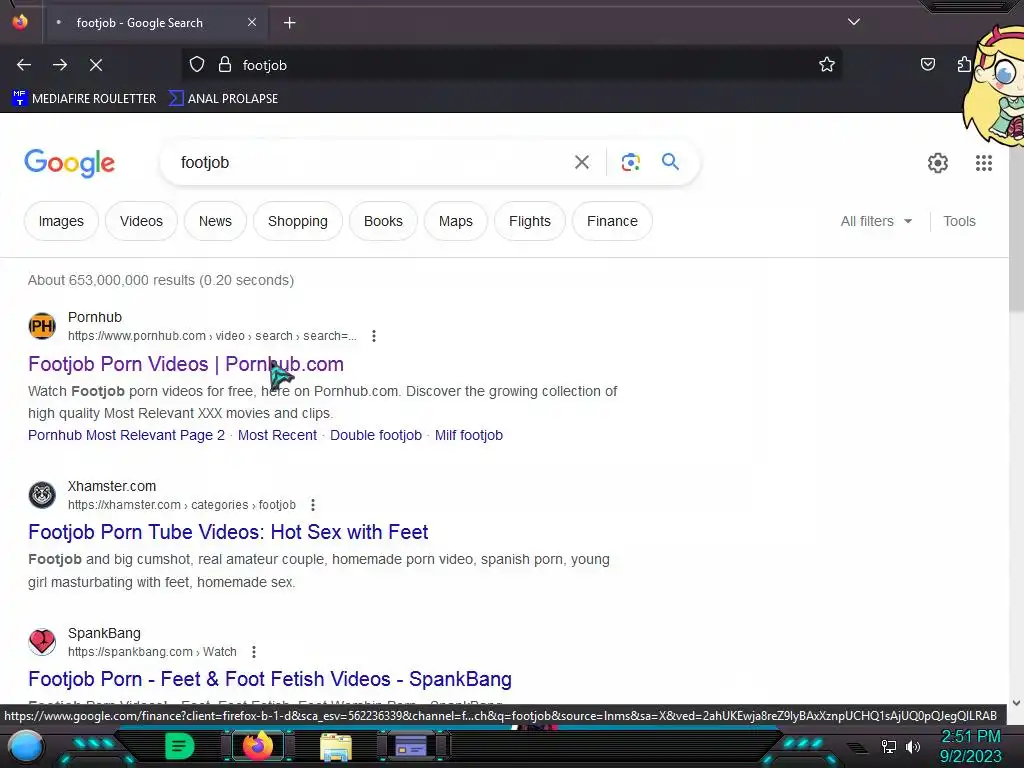Viewport: 1024px width, 768px height.
Task: Go to the Google homepage logo
Action: 69,163
